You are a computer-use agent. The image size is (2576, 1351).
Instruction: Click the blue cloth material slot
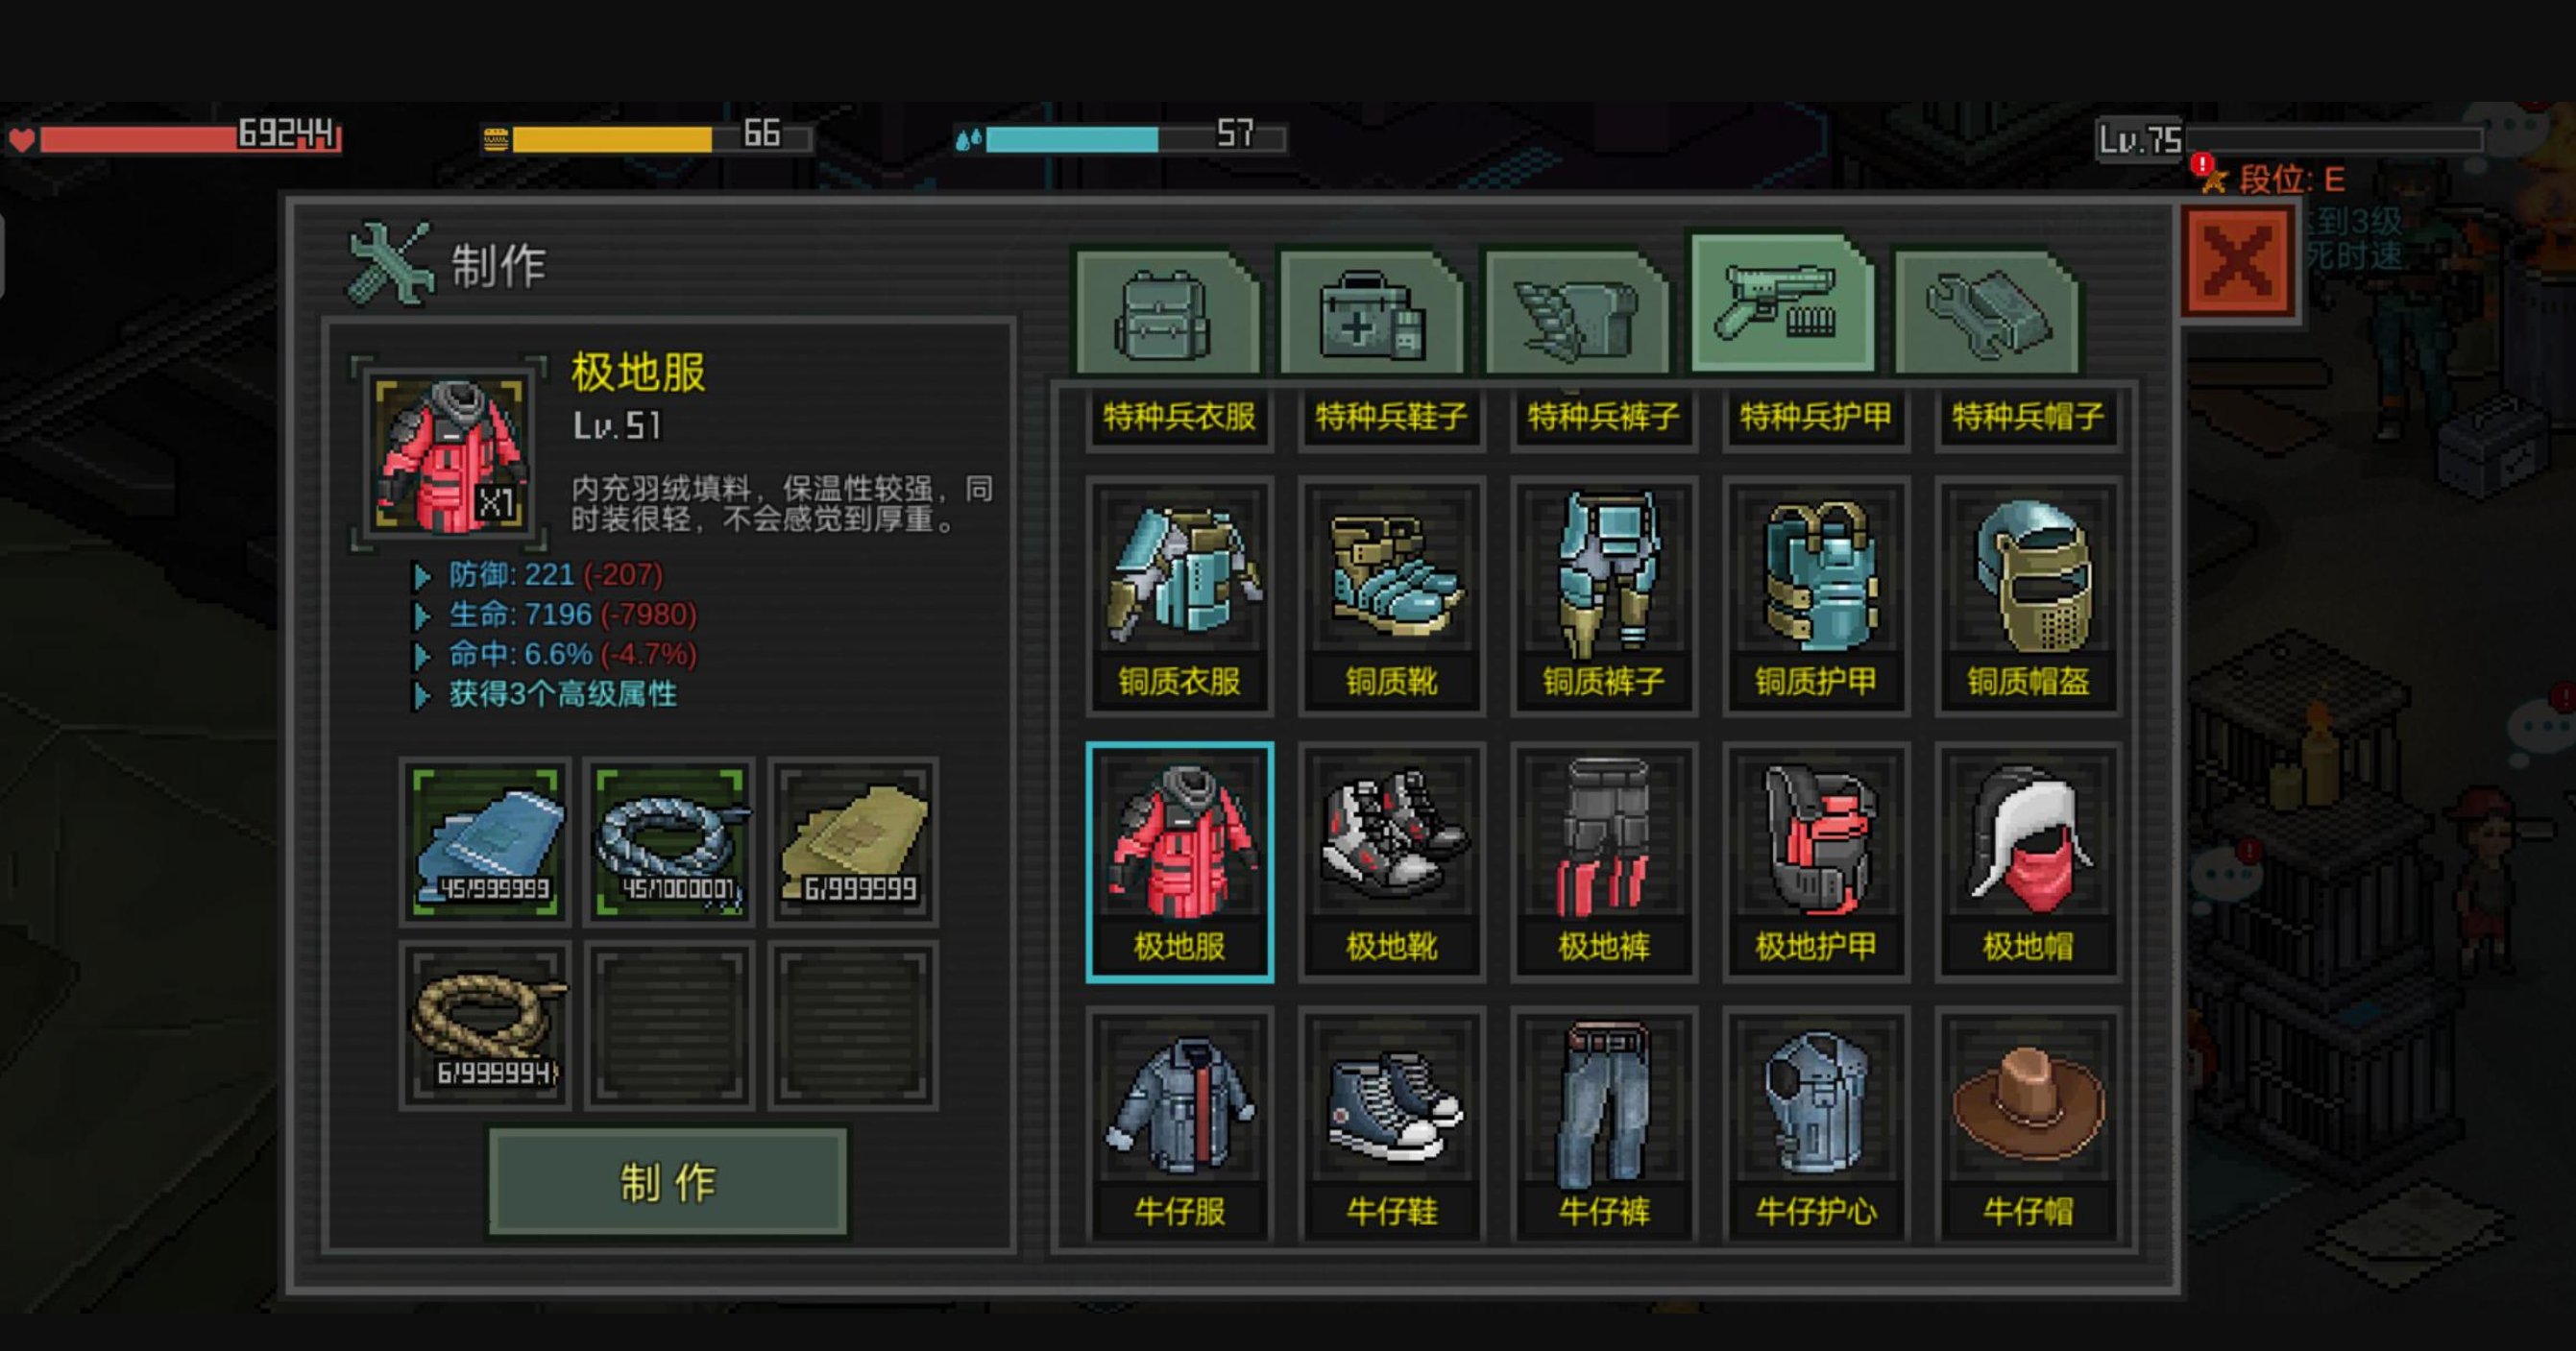[485, 841]
